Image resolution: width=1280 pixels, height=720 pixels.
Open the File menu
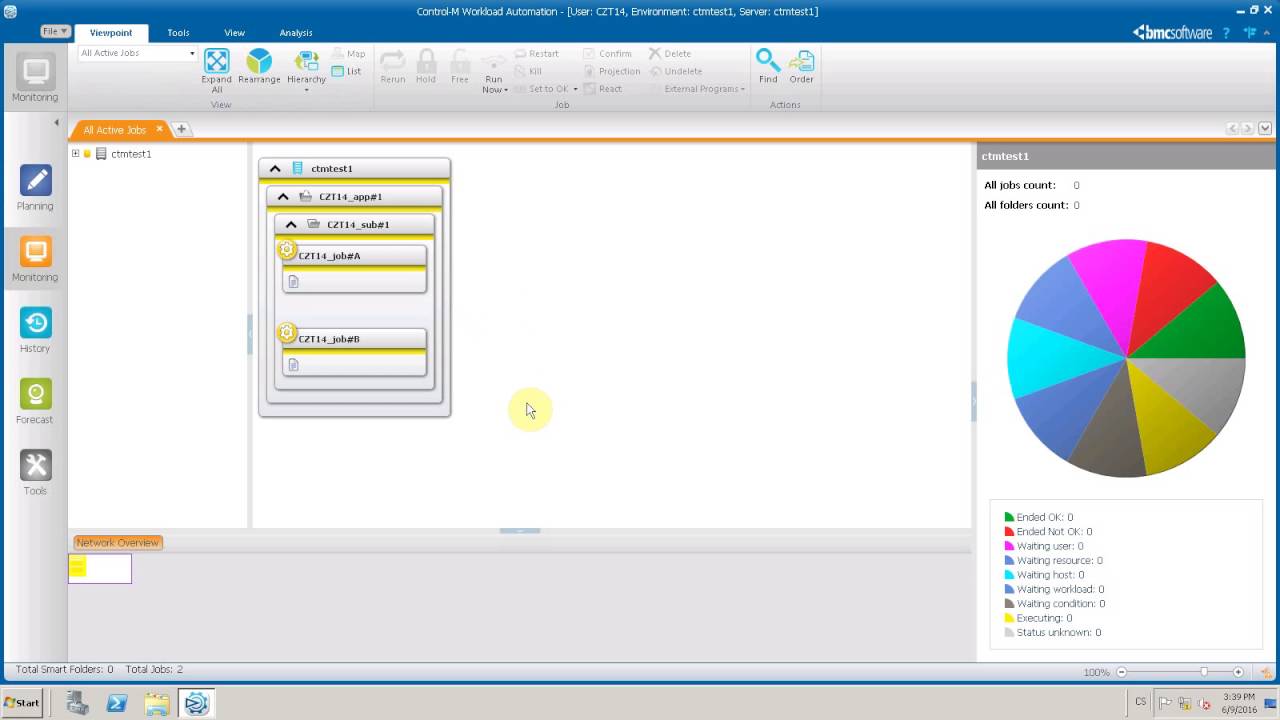click(x=54, y=32)
